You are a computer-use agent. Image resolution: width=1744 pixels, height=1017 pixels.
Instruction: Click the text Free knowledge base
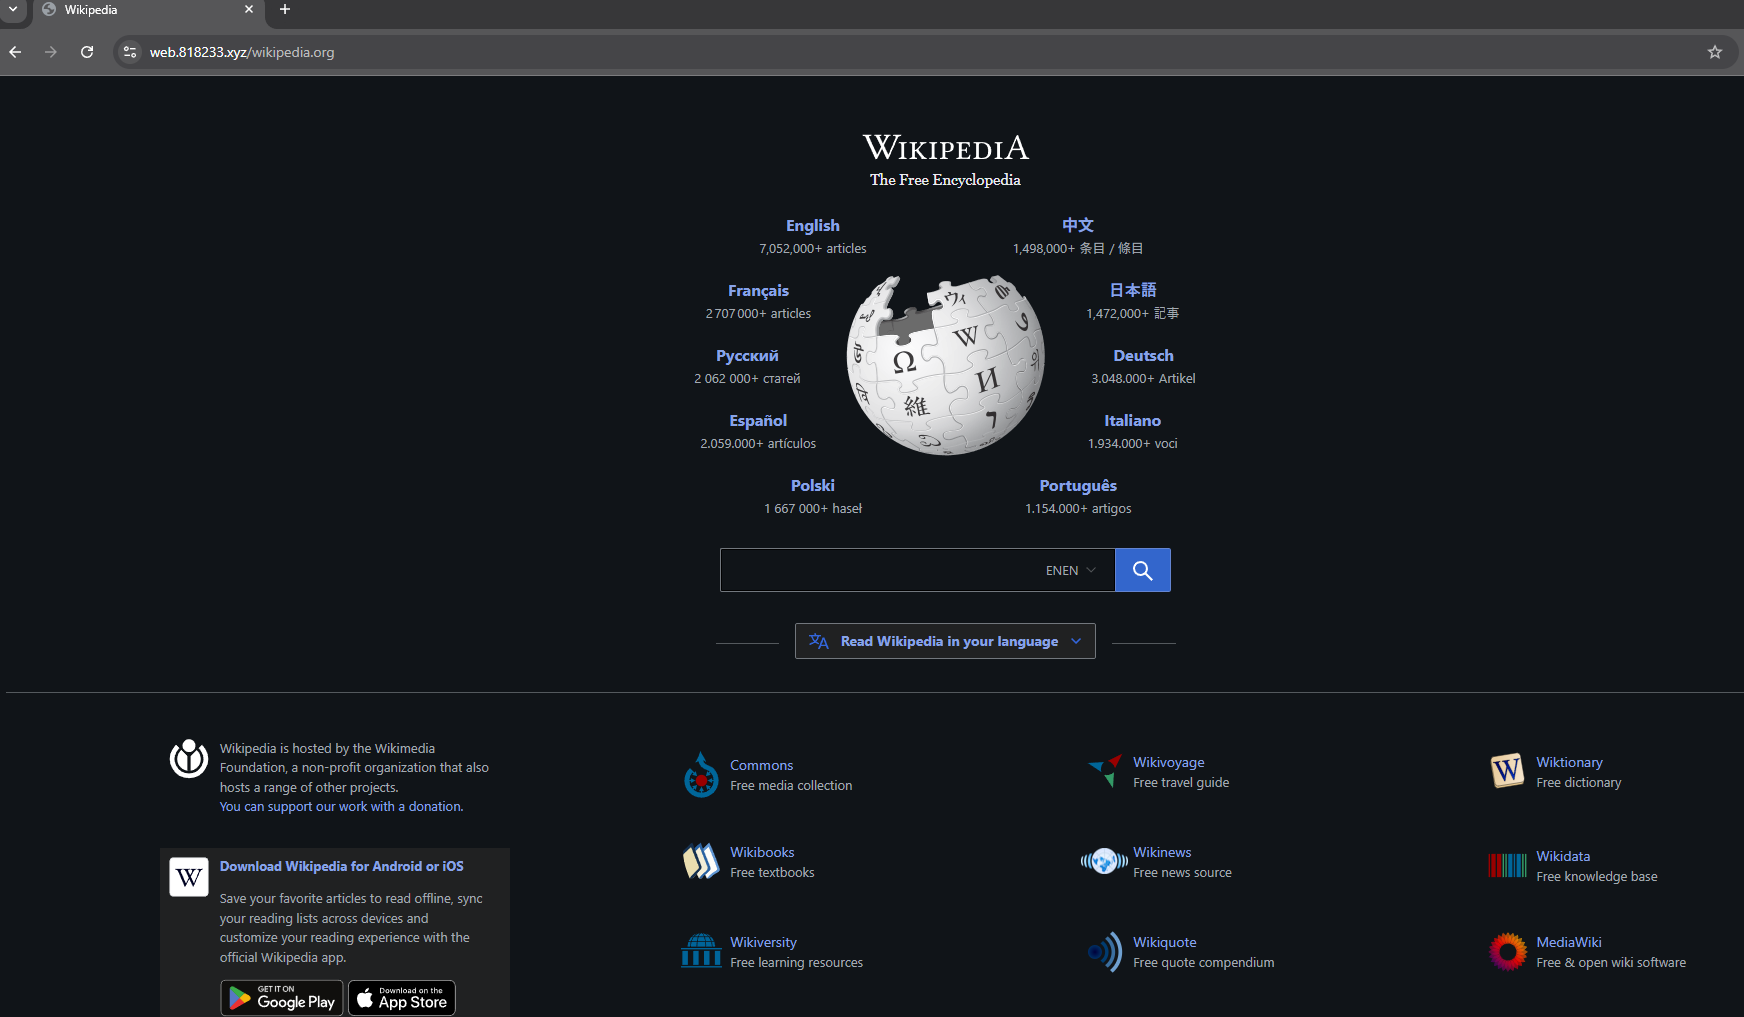[1597, 877]
